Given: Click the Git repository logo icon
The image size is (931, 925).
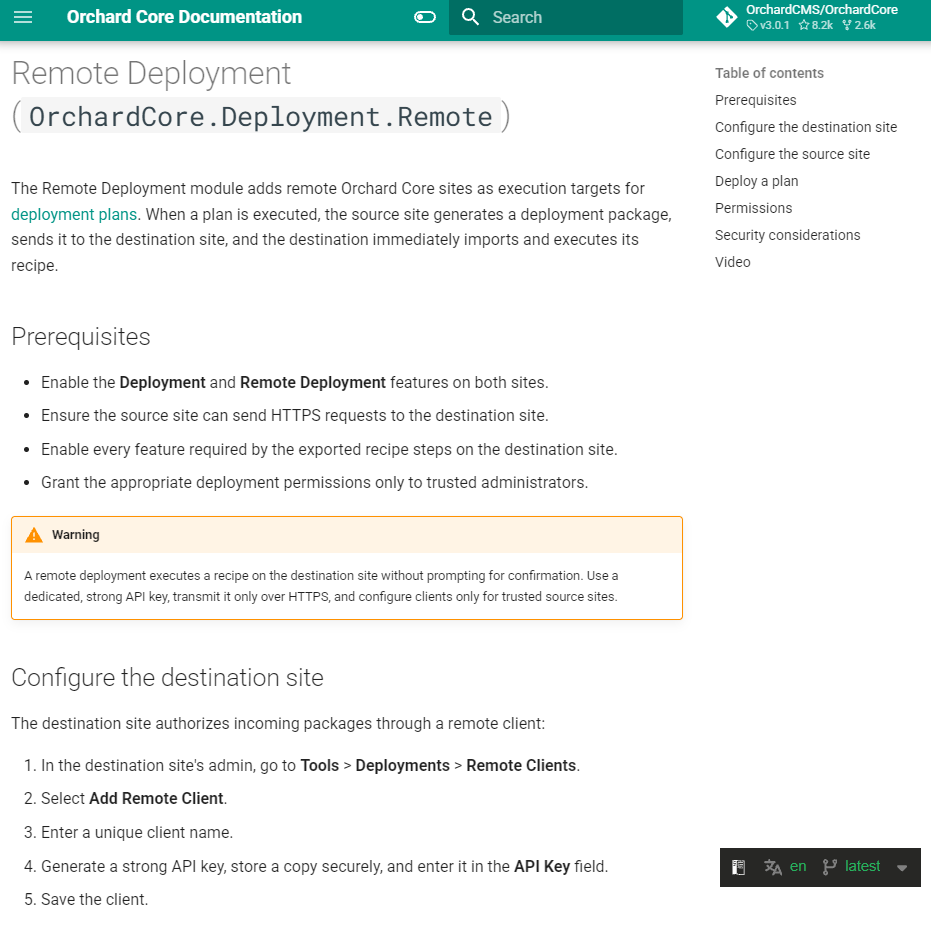Looking at the screenshot, I should [x=727, y=17].
